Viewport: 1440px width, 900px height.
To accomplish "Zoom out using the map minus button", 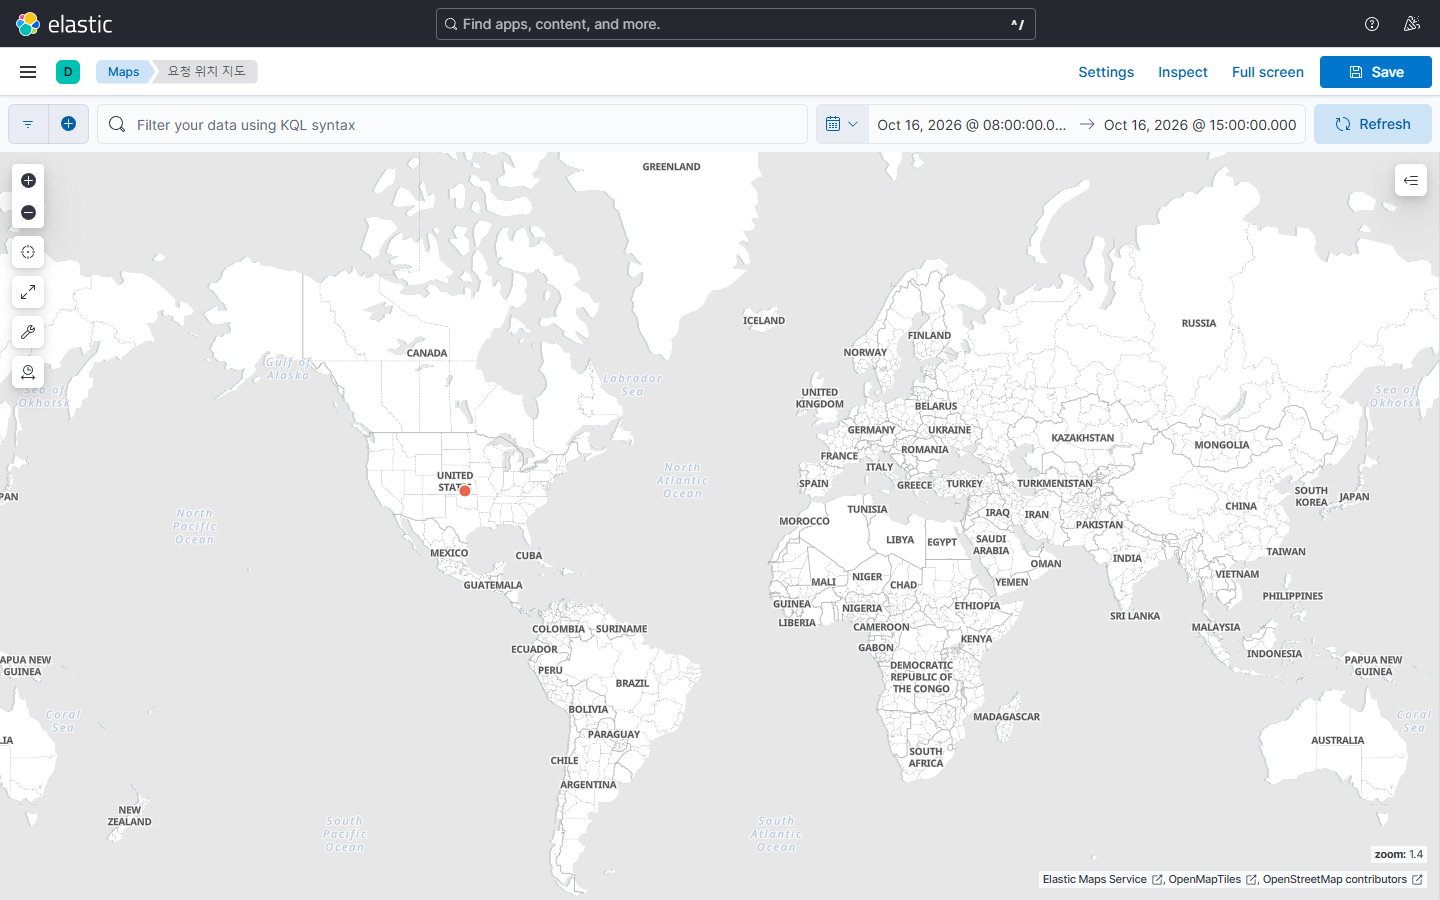I will point(28,212).
